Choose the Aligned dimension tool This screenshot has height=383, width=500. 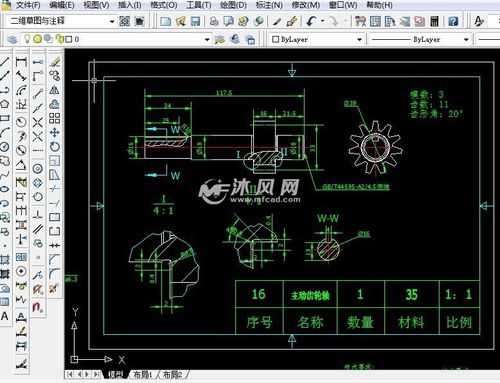pyautogui.click(x=21, y=76)
